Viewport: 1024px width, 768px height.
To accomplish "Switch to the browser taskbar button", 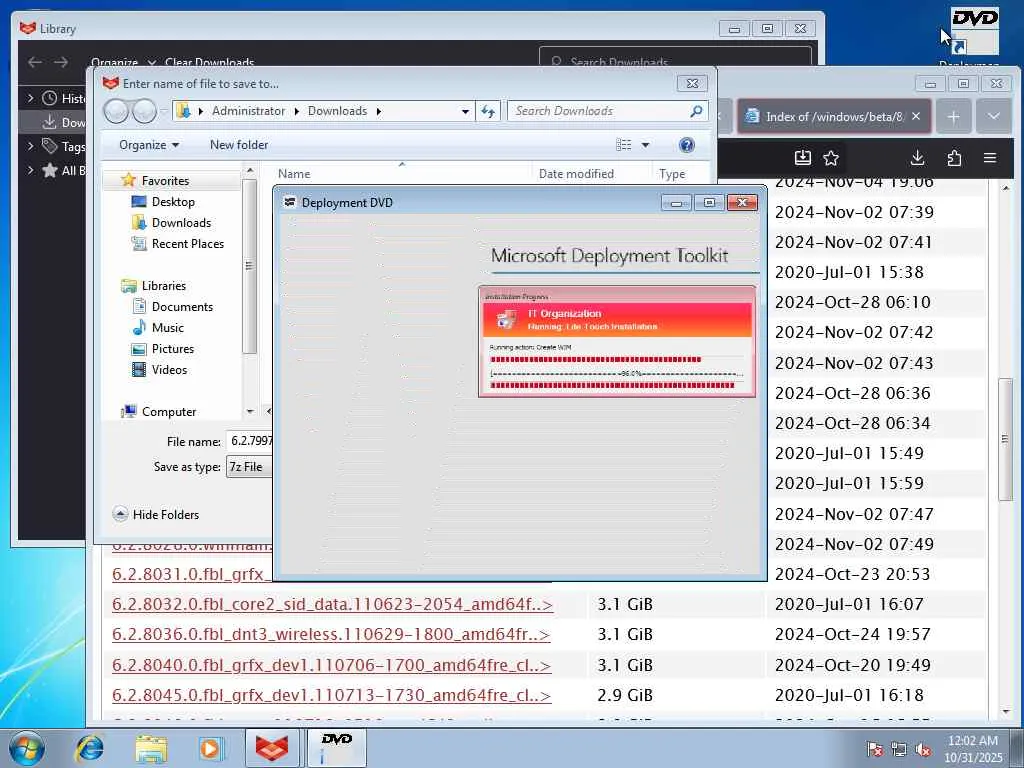I will 272,748.
